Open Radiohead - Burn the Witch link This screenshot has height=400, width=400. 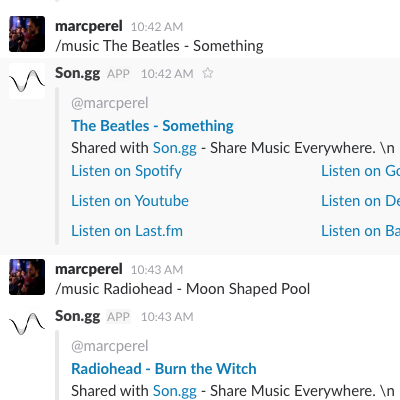click(164, 369)
